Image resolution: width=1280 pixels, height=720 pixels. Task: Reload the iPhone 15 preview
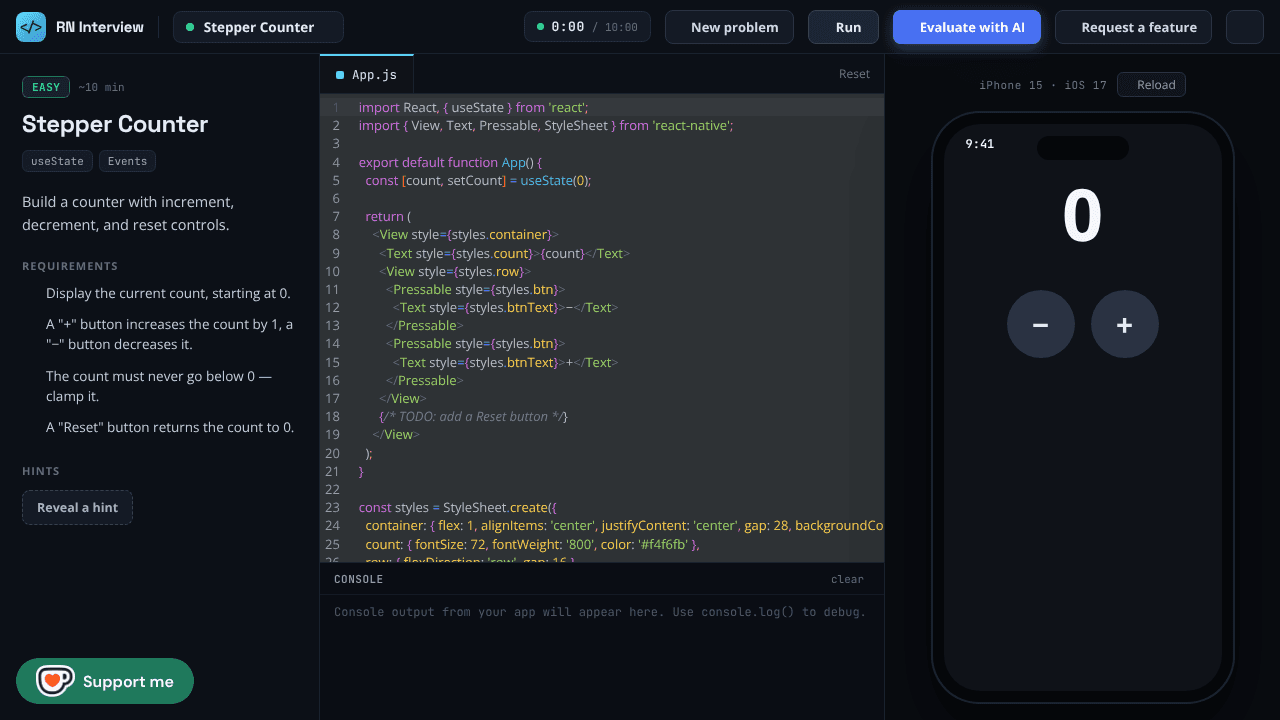1151,85
